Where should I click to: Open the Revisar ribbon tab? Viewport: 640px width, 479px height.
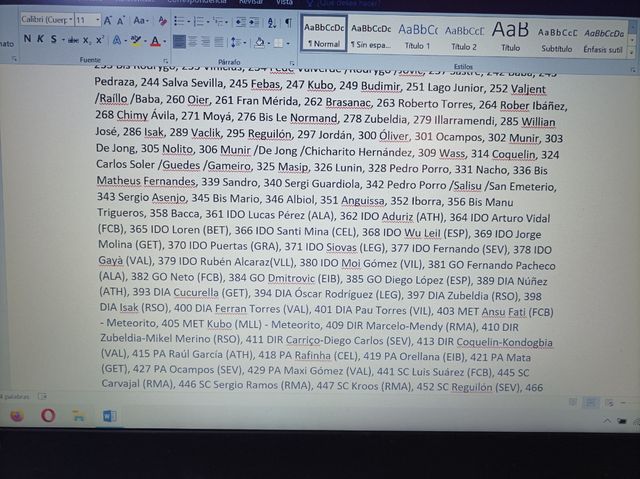click(251, 3)
